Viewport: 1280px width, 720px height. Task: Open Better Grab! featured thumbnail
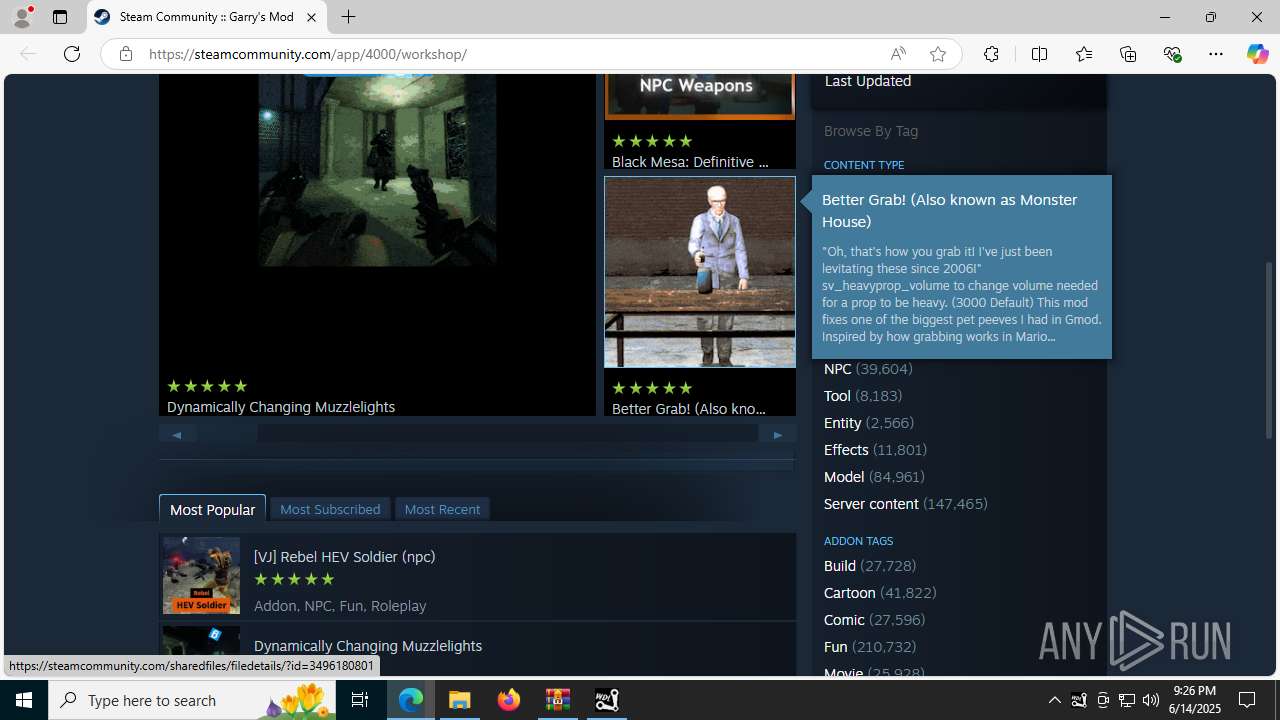pos(700,272)
